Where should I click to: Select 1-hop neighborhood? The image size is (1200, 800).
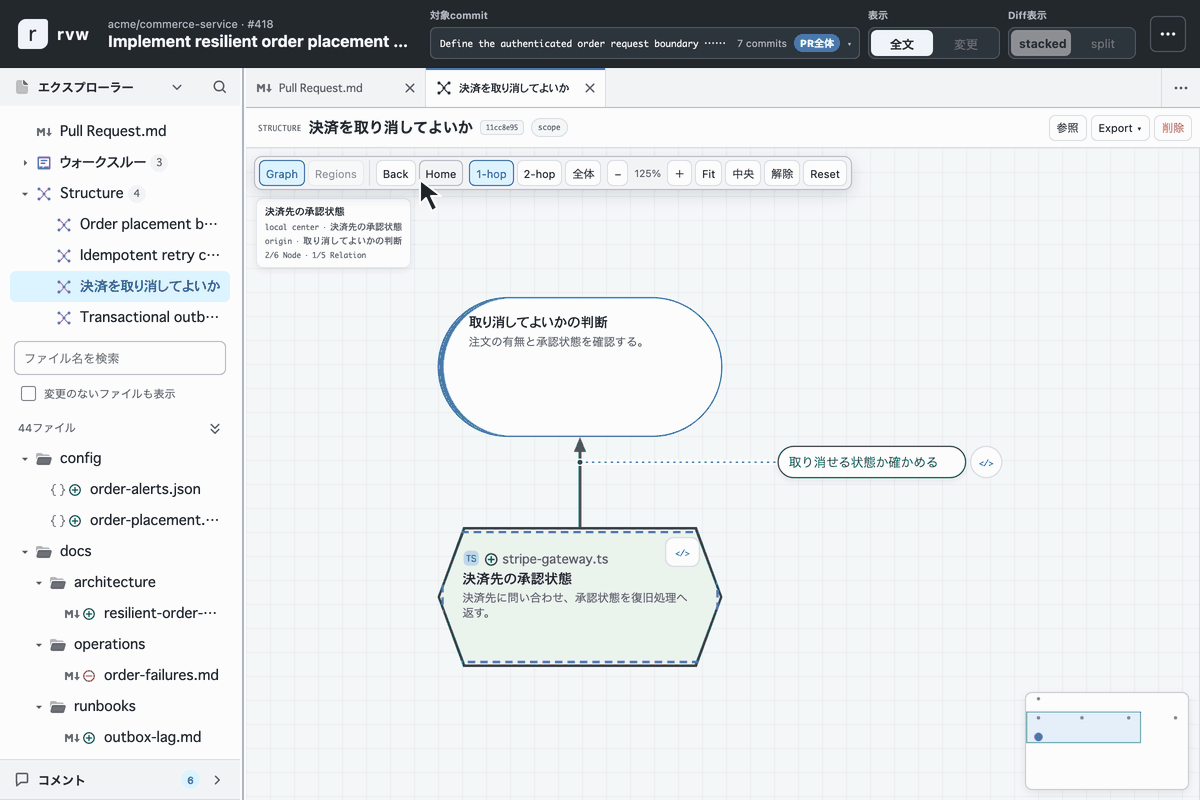click(x=491, y=174)
